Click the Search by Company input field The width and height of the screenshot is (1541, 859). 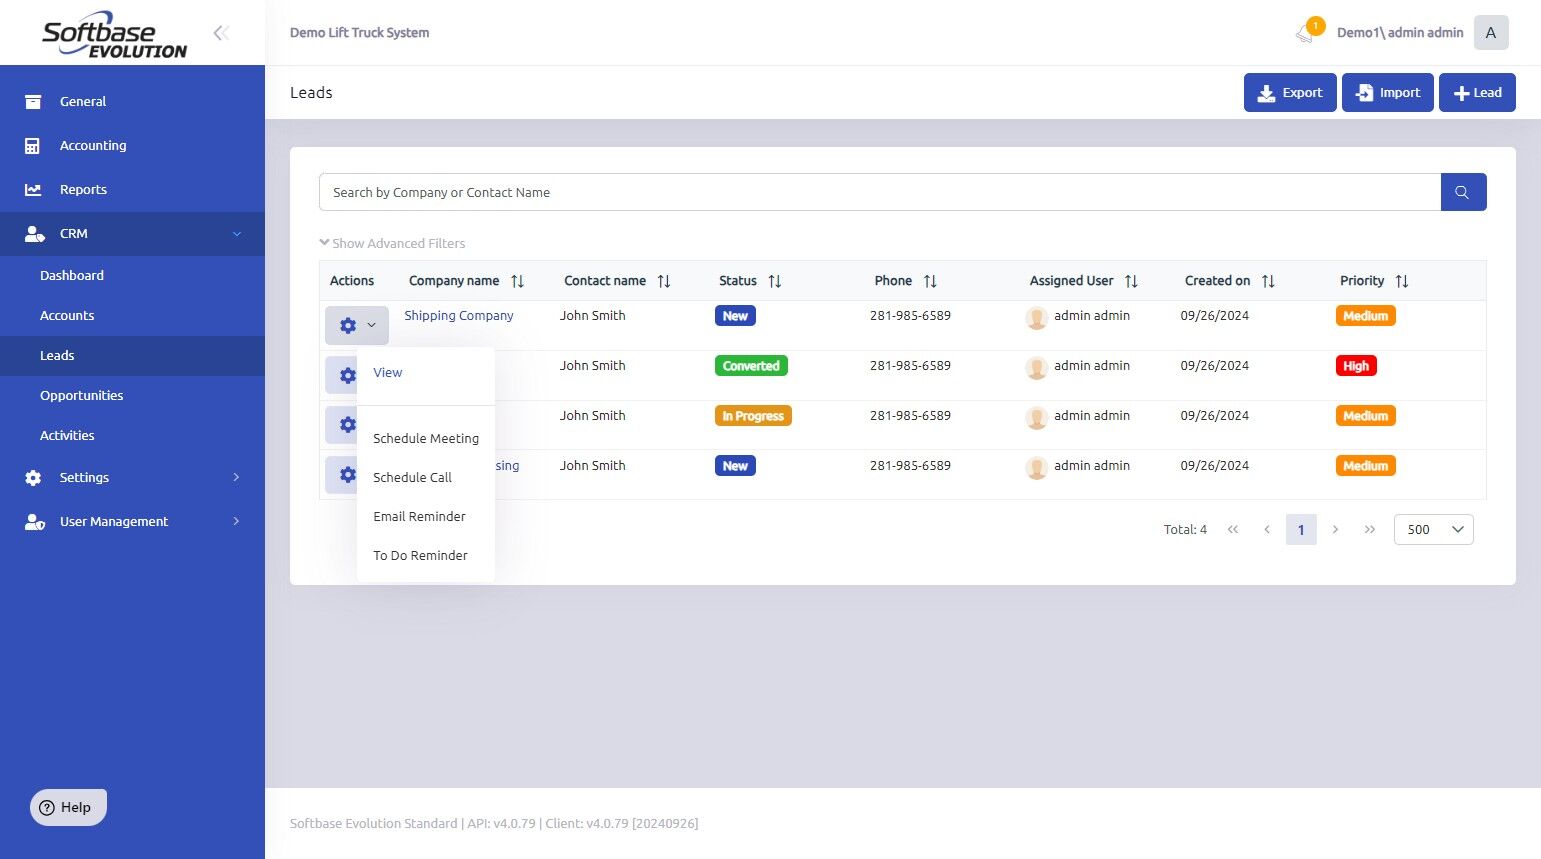click(x=880, y=192)
